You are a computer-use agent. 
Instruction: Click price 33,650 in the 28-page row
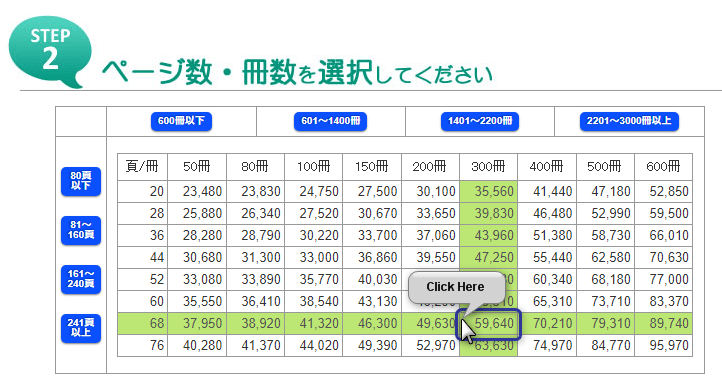coord(431,214)
